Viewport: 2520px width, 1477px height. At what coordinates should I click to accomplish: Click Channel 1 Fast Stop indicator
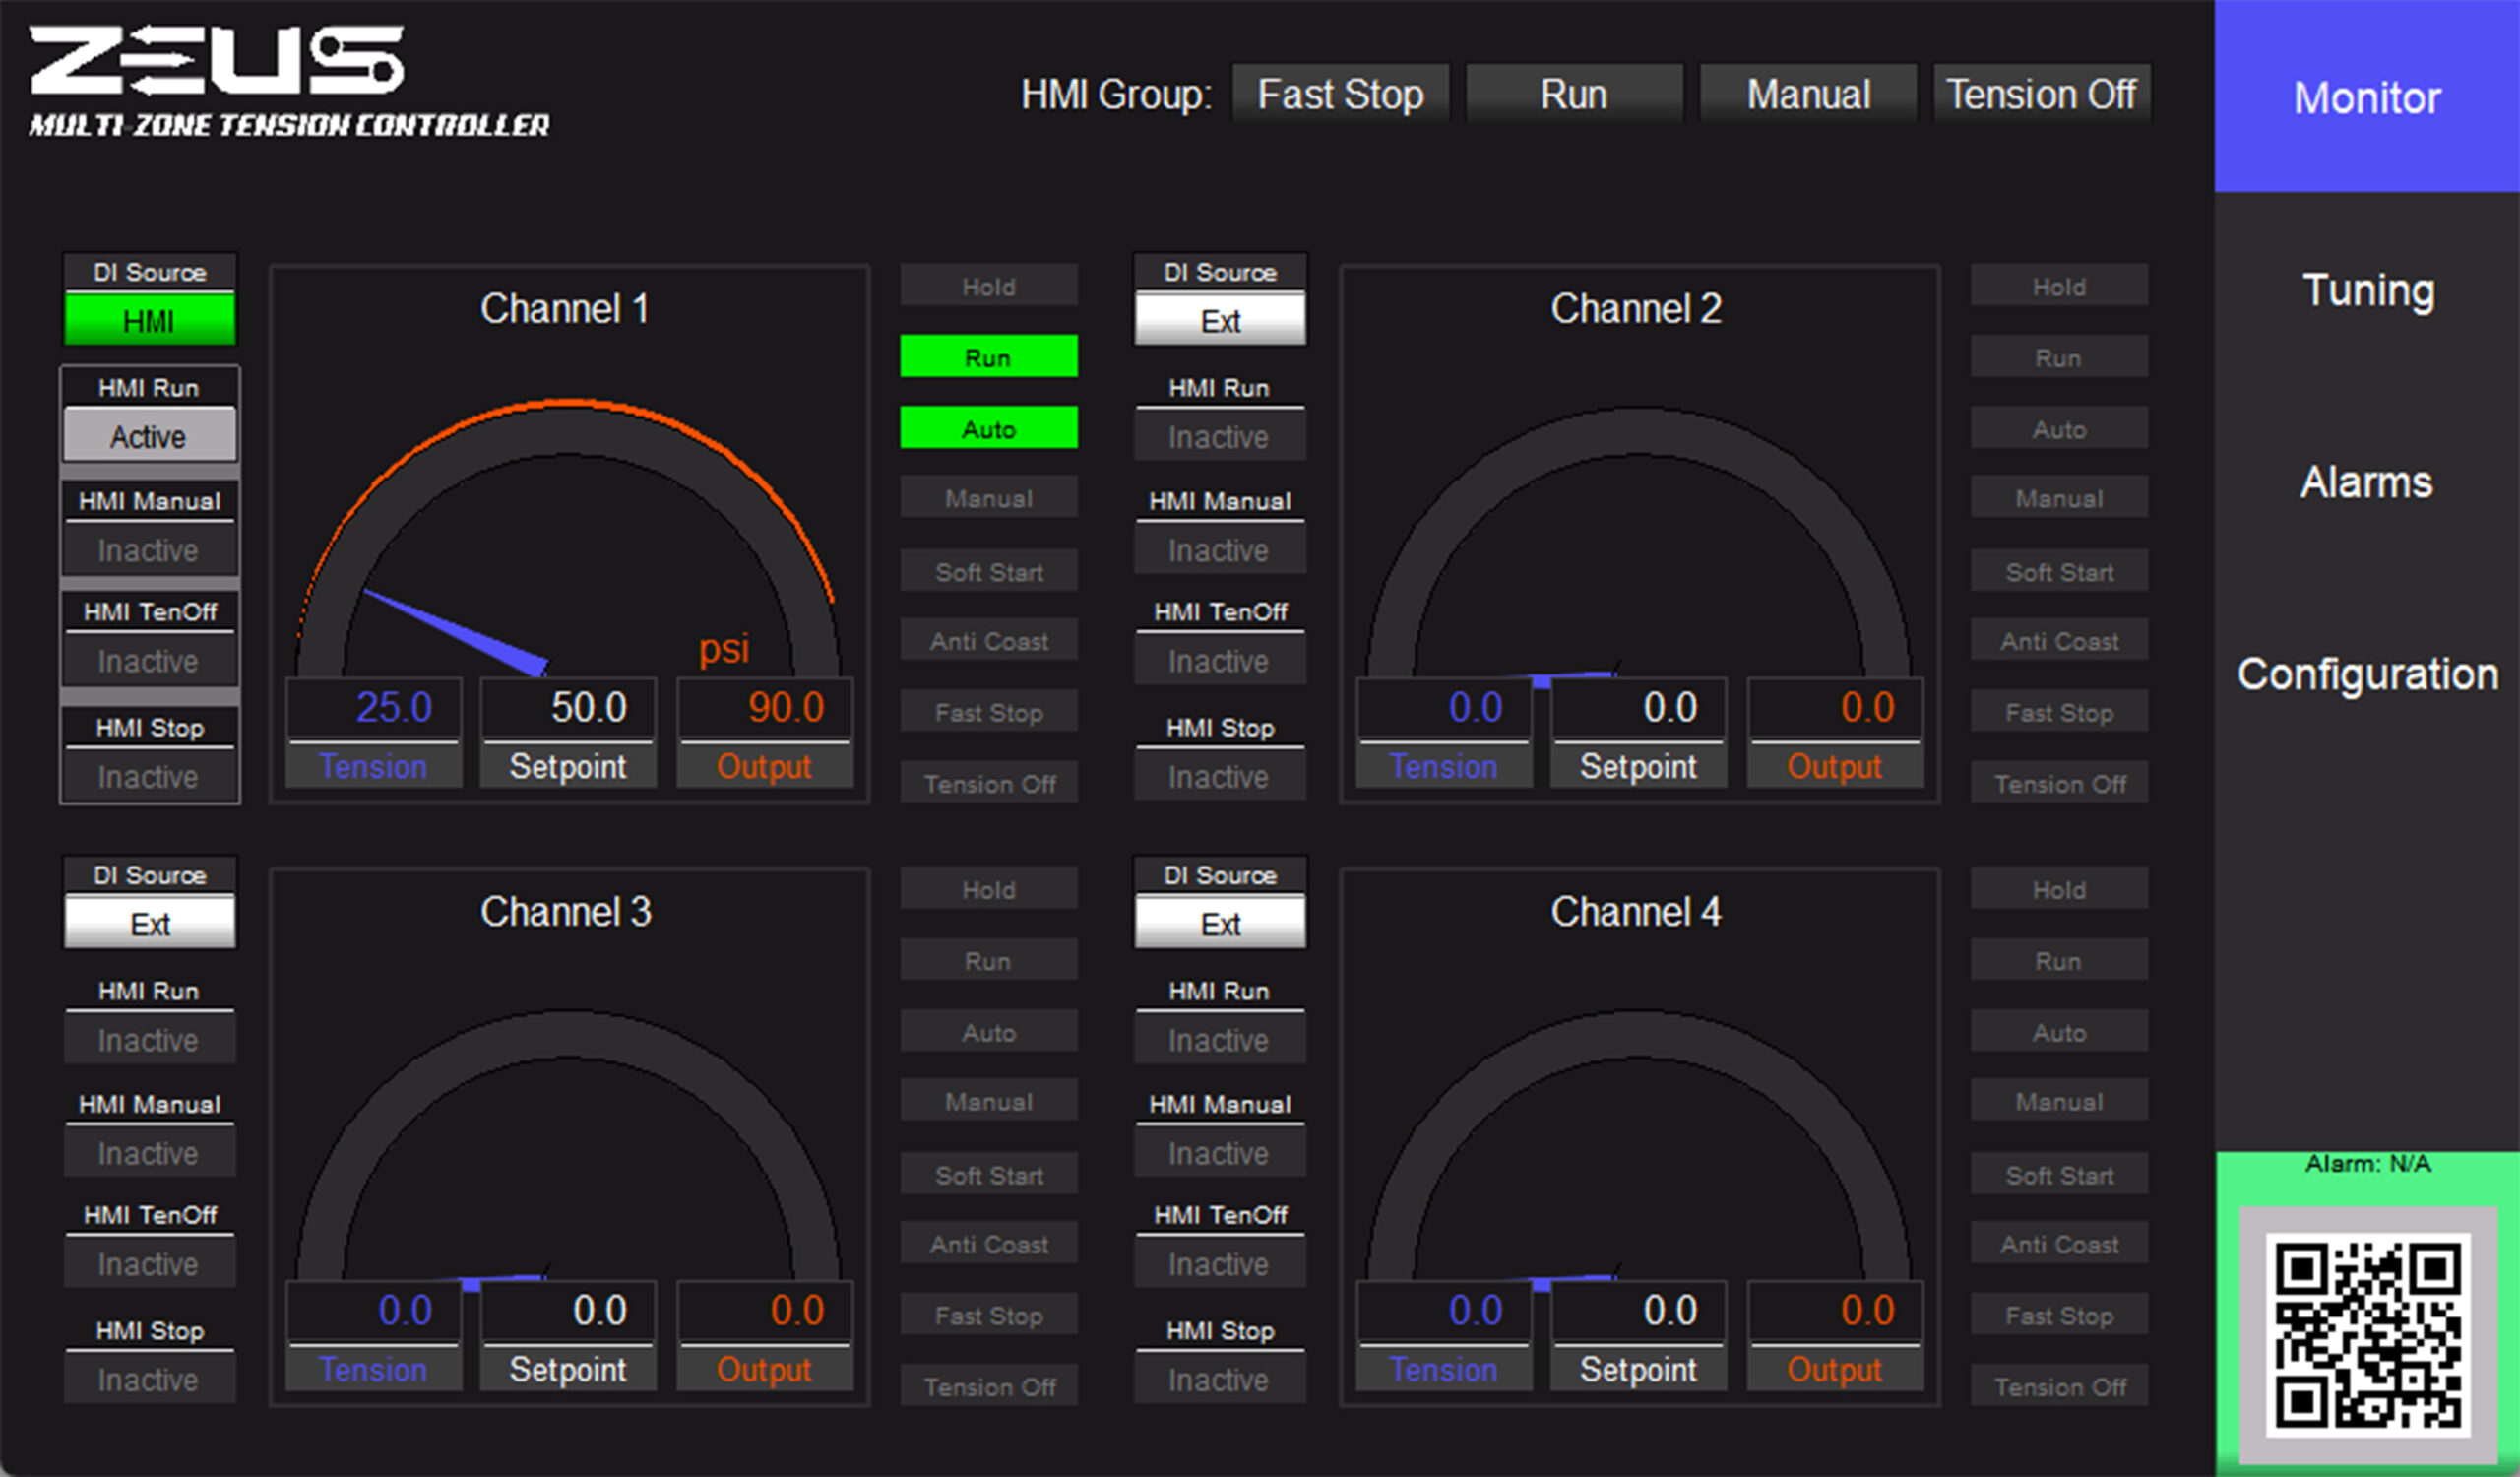click(989, 711)
